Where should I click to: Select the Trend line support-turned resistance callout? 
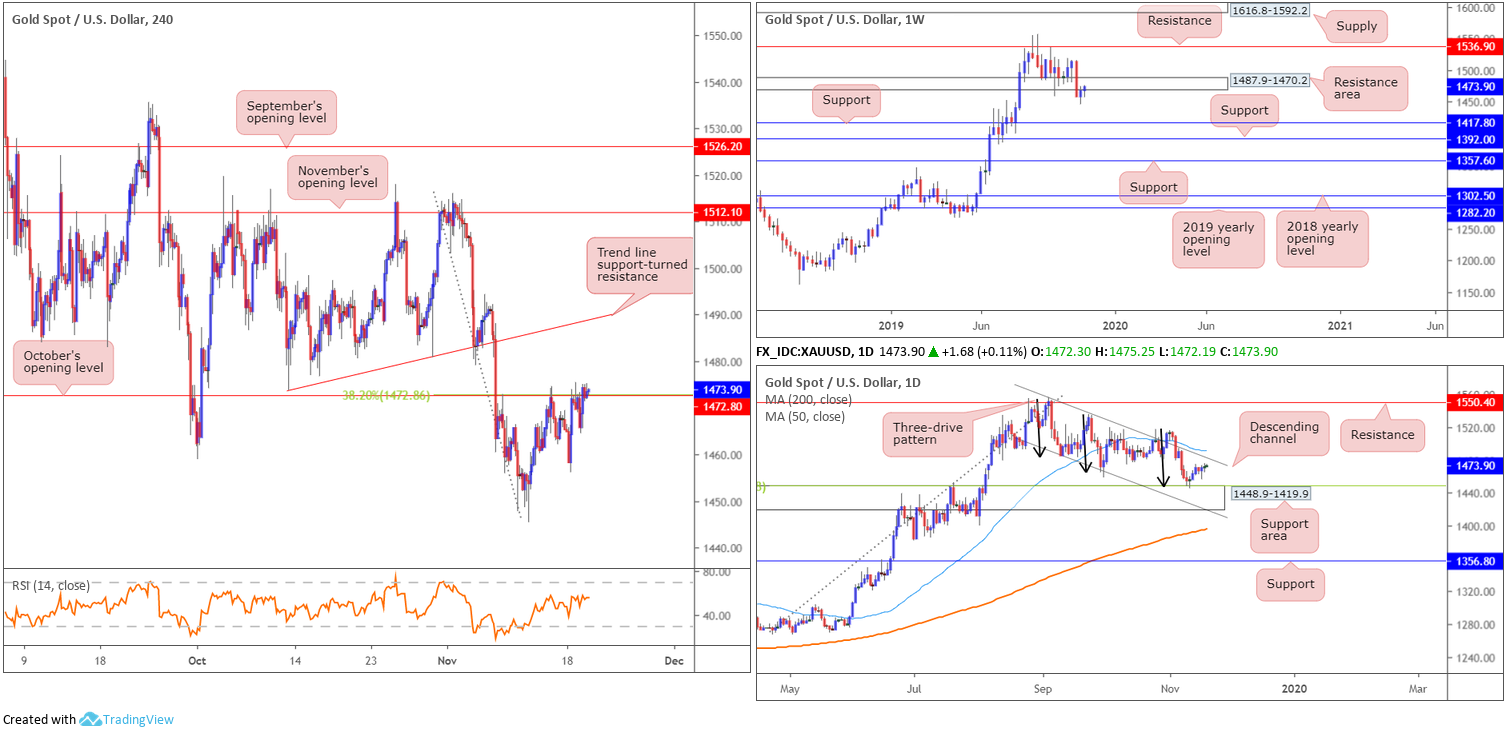click(642, 267)
